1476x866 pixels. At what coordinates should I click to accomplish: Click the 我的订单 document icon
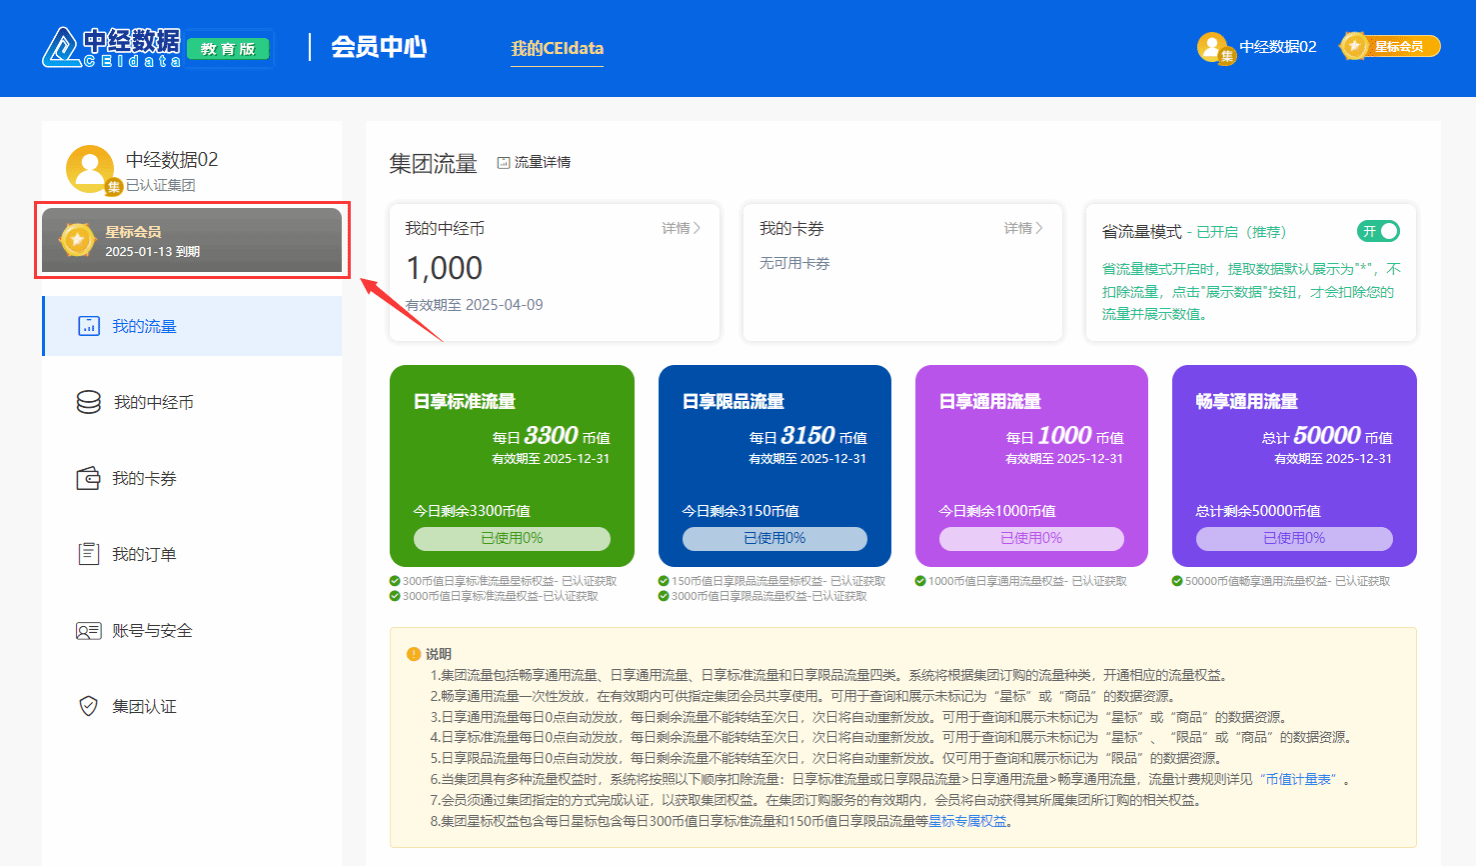89,554
